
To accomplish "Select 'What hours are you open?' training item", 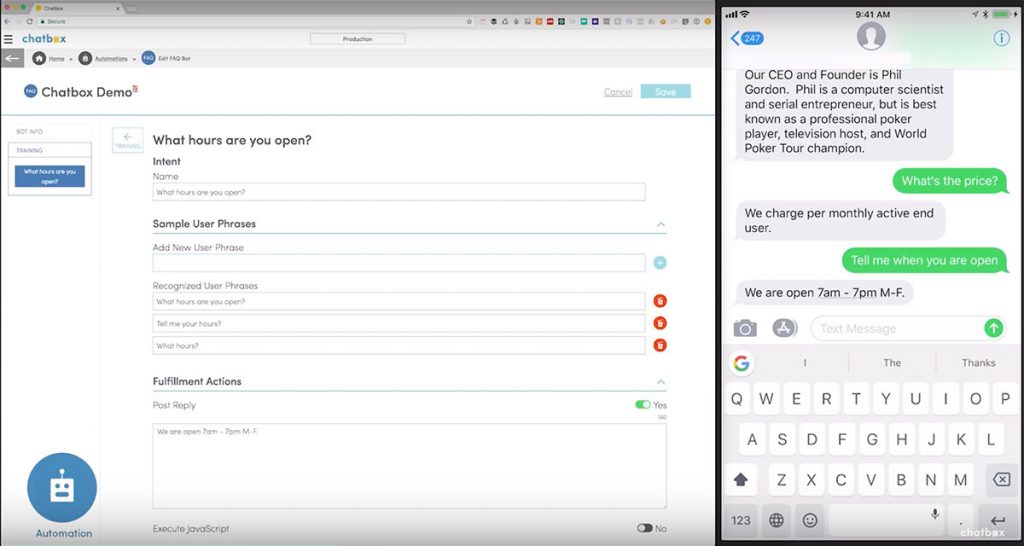I will 50,176.
